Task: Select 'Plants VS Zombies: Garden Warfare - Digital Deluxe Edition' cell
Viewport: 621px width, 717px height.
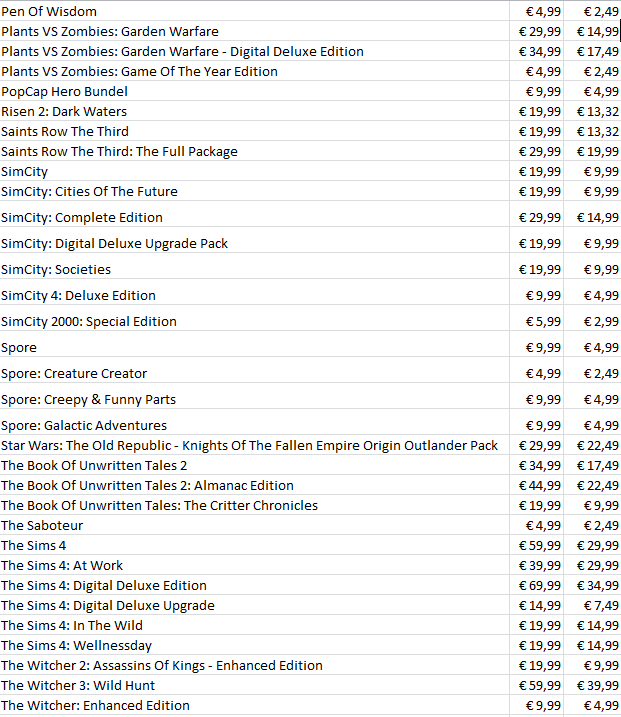Action: pyautogui.click(x=255, y=51)
